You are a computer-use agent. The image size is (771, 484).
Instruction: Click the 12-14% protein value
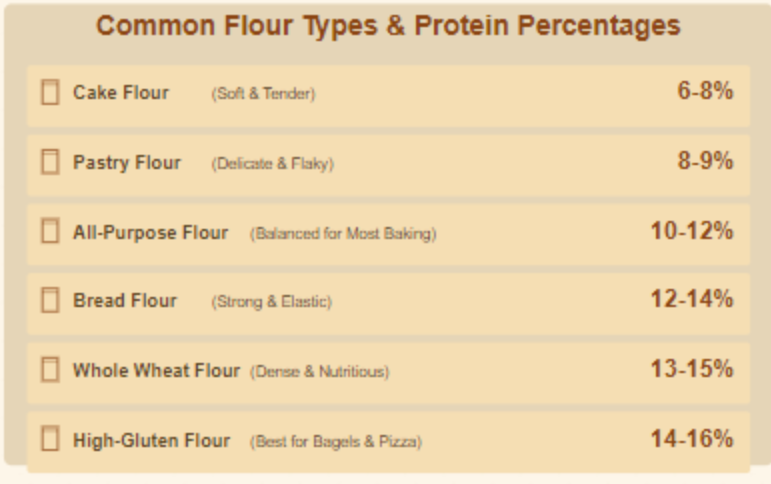[x=692, y=299]
